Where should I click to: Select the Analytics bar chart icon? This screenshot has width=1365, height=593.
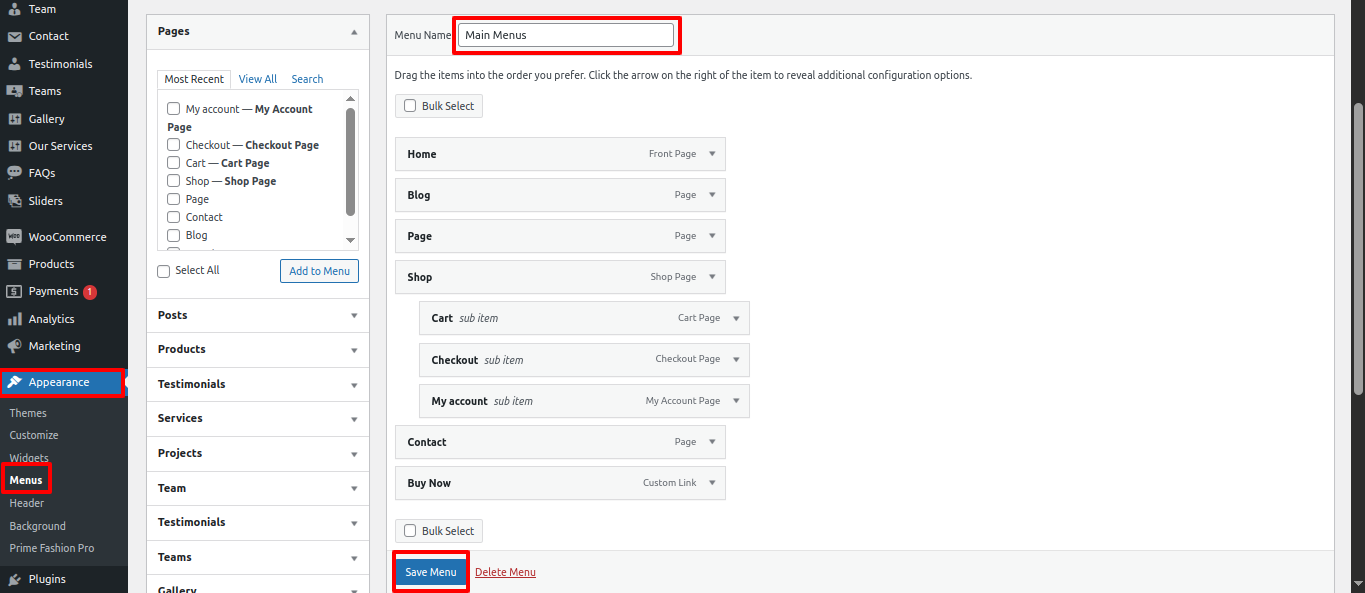click(x=14, y=319)
